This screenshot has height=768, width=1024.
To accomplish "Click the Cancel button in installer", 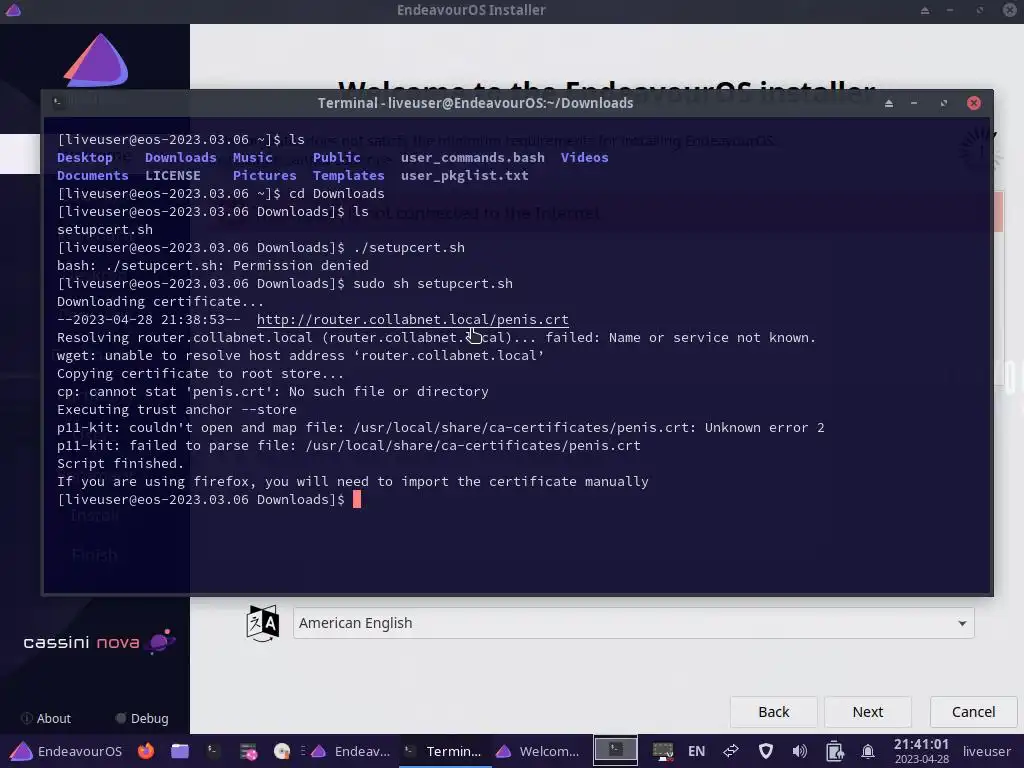I will 973,712.
